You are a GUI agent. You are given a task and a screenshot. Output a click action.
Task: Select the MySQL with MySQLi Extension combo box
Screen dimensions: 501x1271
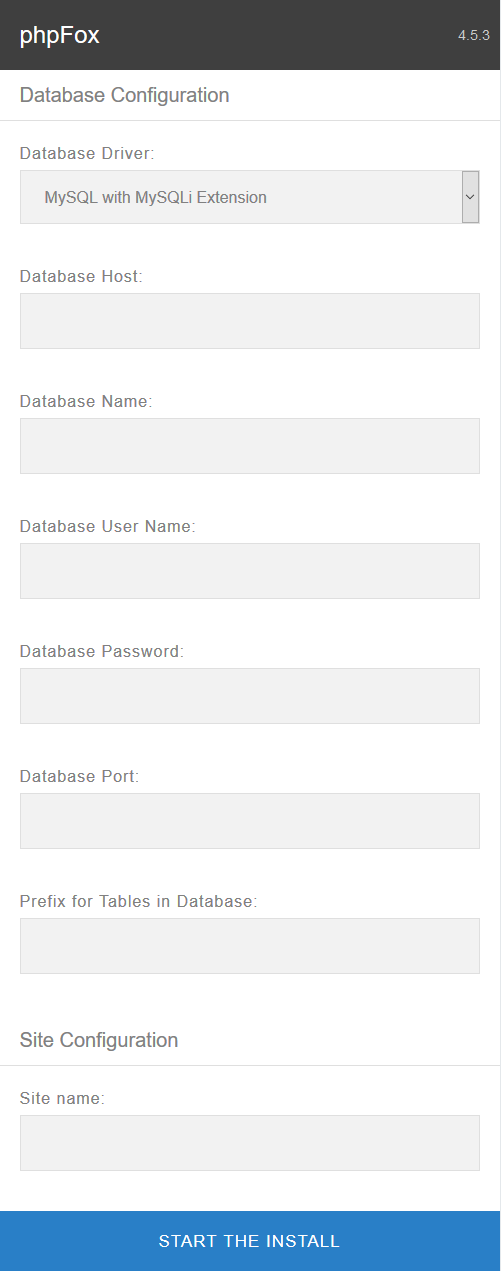click(250, 197)
